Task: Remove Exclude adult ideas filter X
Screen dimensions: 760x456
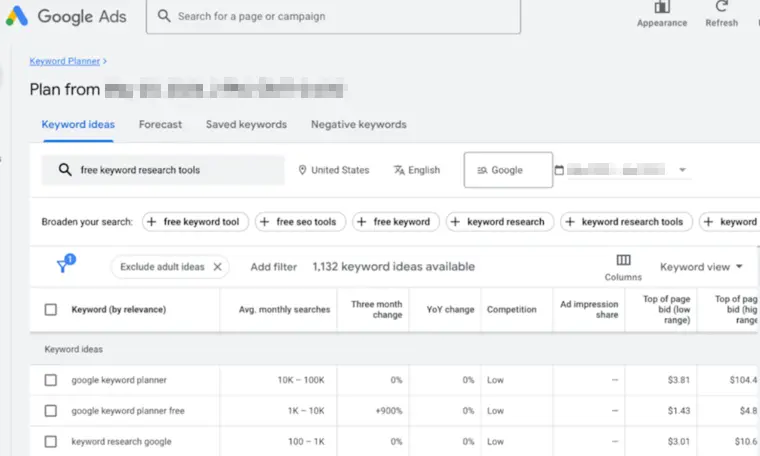Action: coord(218,267)
